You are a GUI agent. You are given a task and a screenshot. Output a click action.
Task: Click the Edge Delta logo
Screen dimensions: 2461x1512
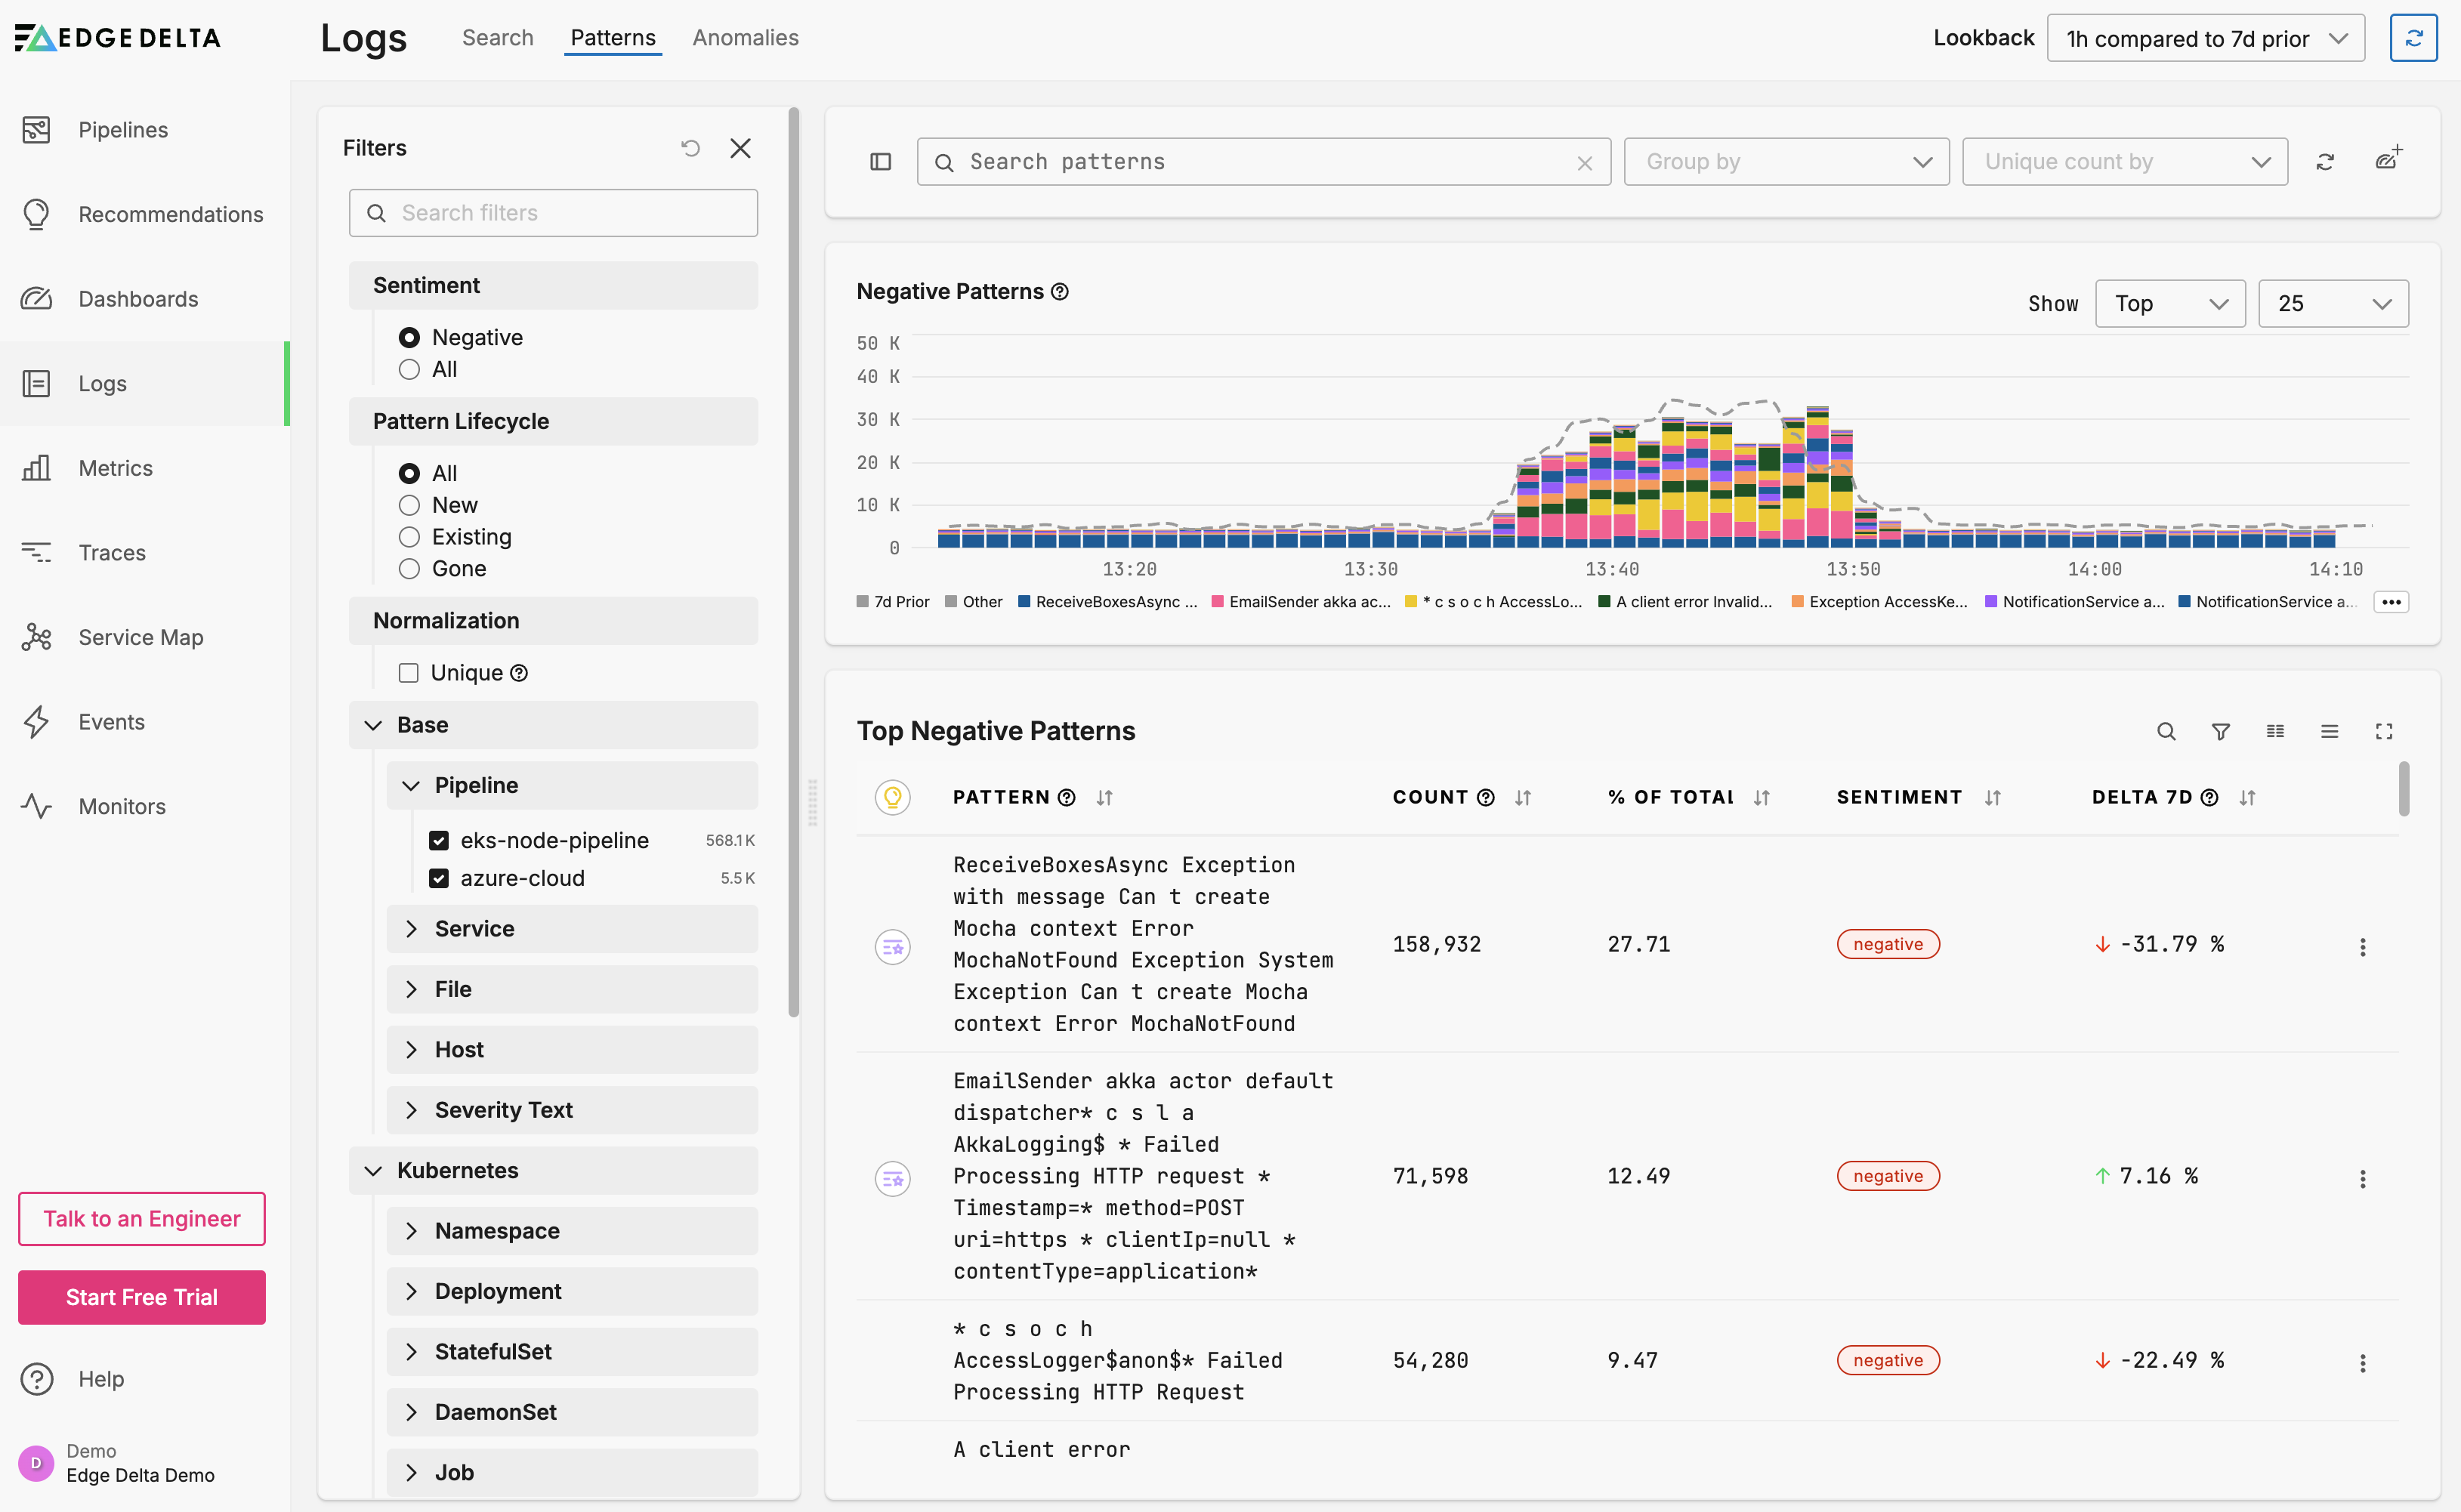[118, 38]
